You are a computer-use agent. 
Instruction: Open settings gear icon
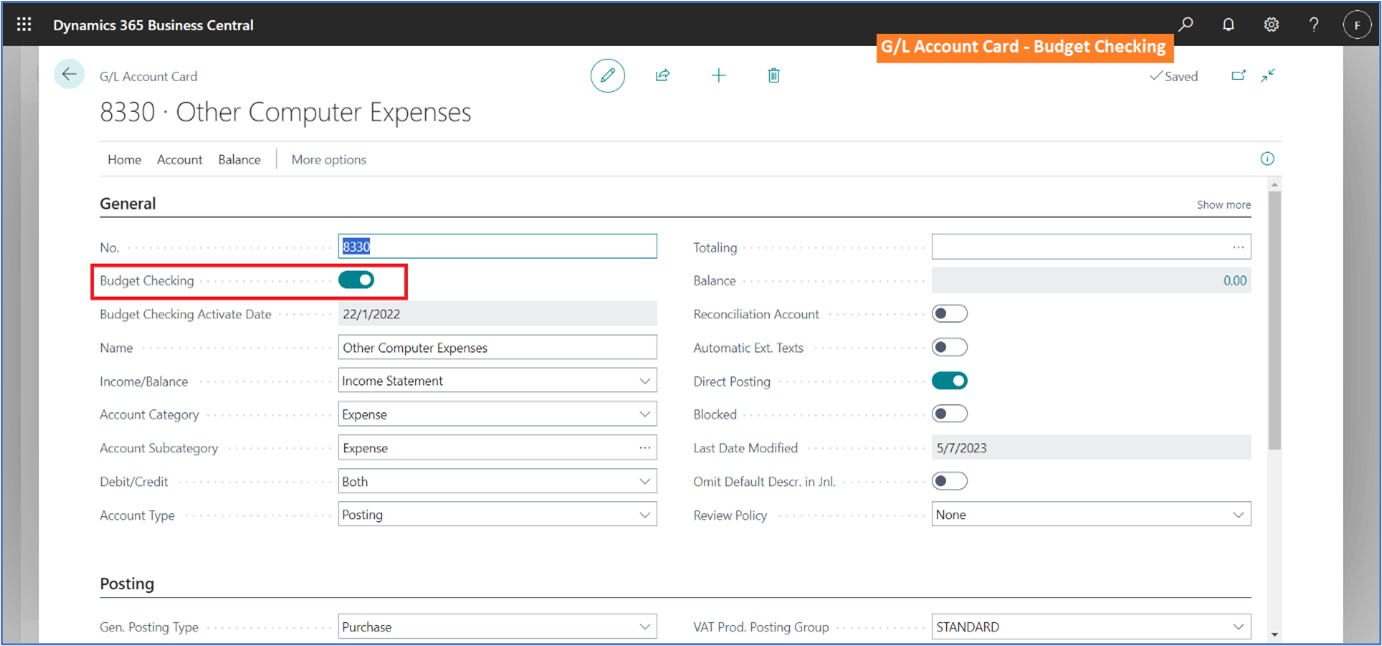[1271, 24]
